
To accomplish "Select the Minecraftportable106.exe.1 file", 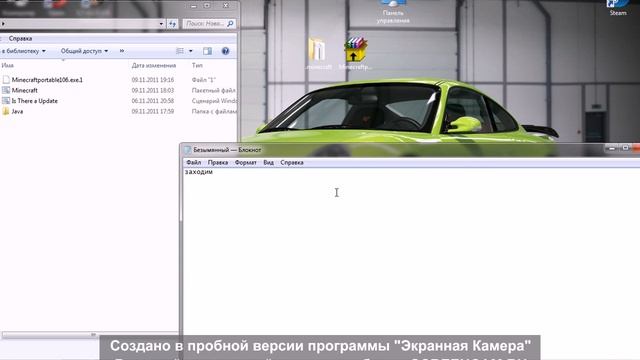I will 47,80.
